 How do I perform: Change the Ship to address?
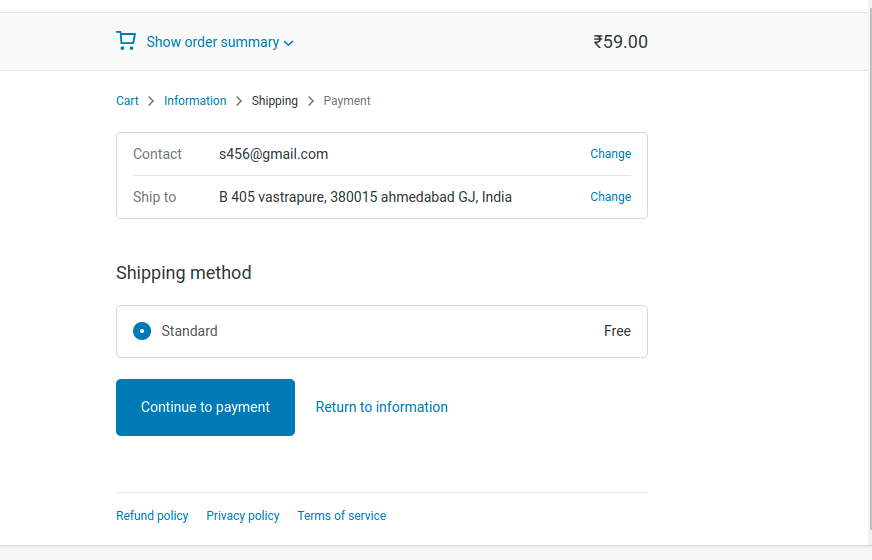610,197
